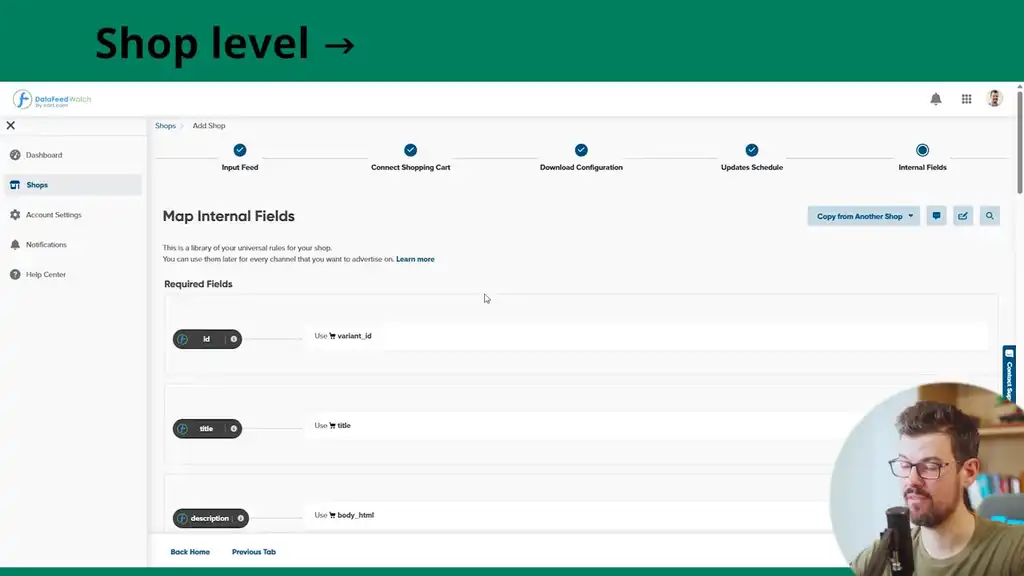This screenshot has height=576, width=1024.
Task: Click the Learn more link
Action: (416, 258)
